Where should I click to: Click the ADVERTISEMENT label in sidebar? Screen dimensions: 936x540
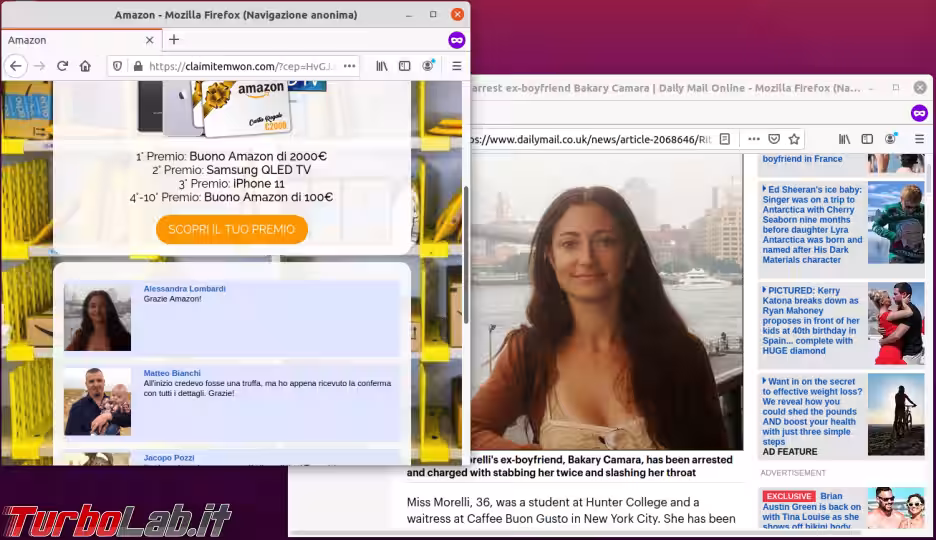[x=793, y=473]
